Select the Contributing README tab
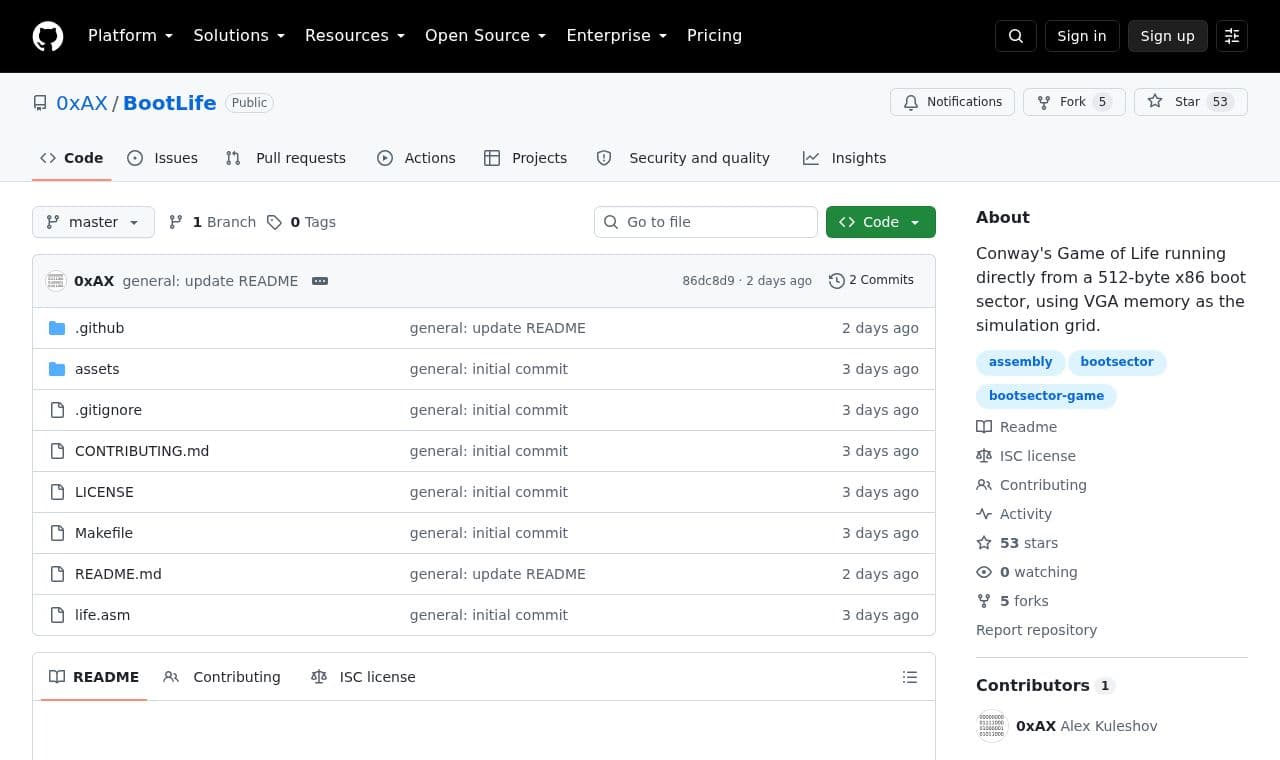The image size is (1280, 760). coord(222,677)
